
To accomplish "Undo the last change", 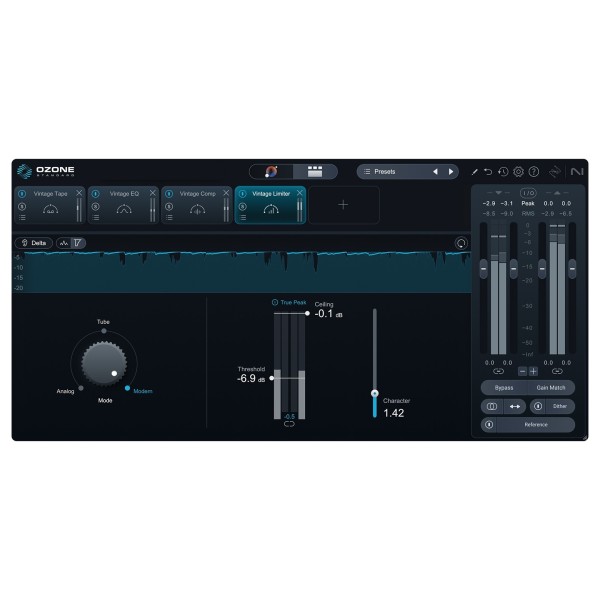I will 488,172.
